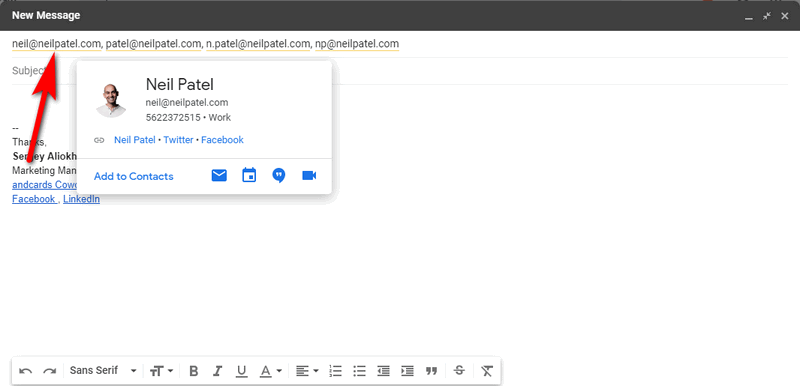The image size is (800, 386).
Task: Click Add to Contacts
Action: point(134,176)
